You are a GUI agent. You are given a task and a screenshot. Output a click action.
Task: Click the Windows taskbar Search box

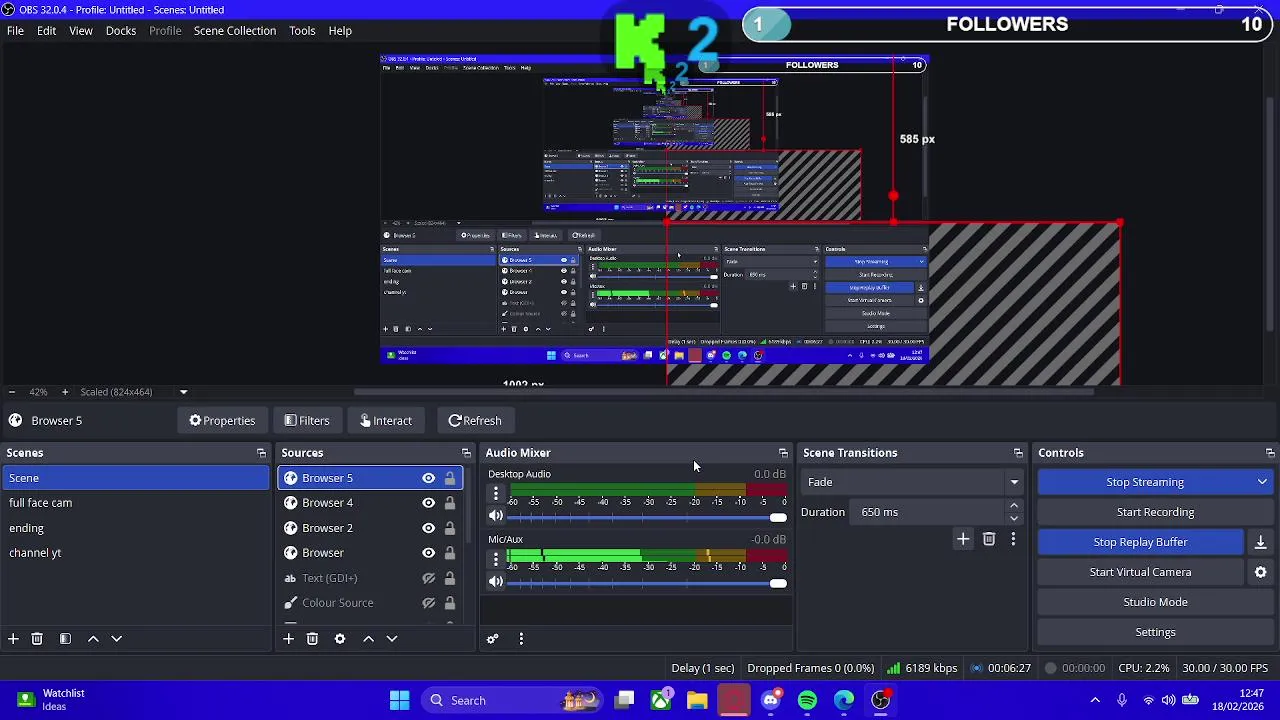[510, 700]
